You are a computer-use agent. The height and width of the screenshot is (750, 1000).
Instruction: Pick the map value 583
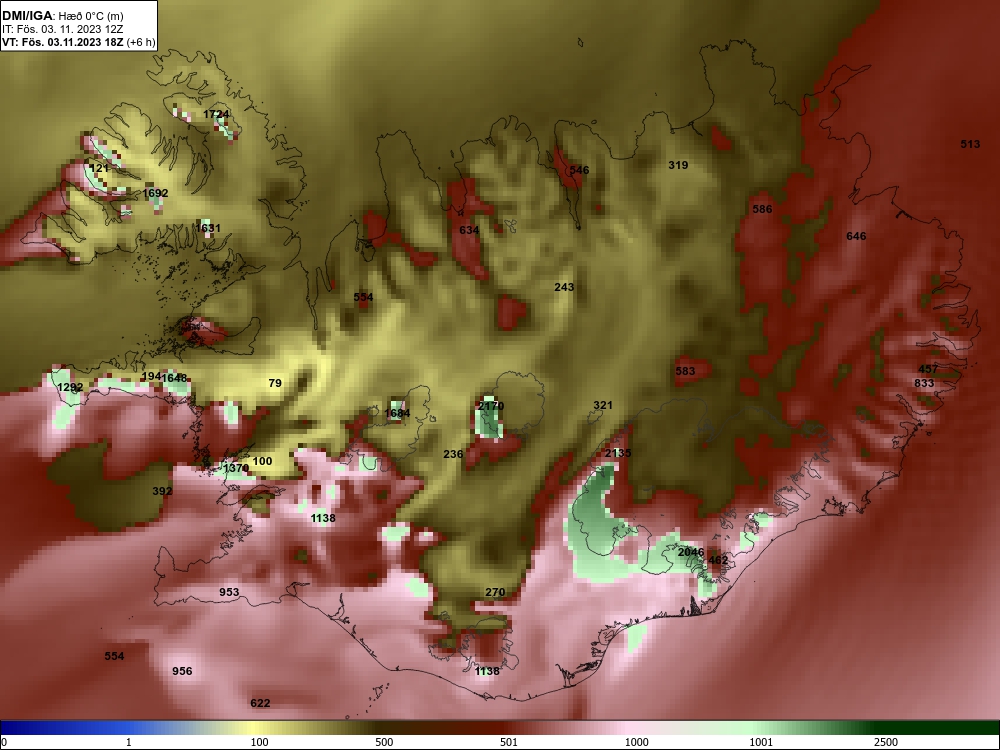click(685, 371)
